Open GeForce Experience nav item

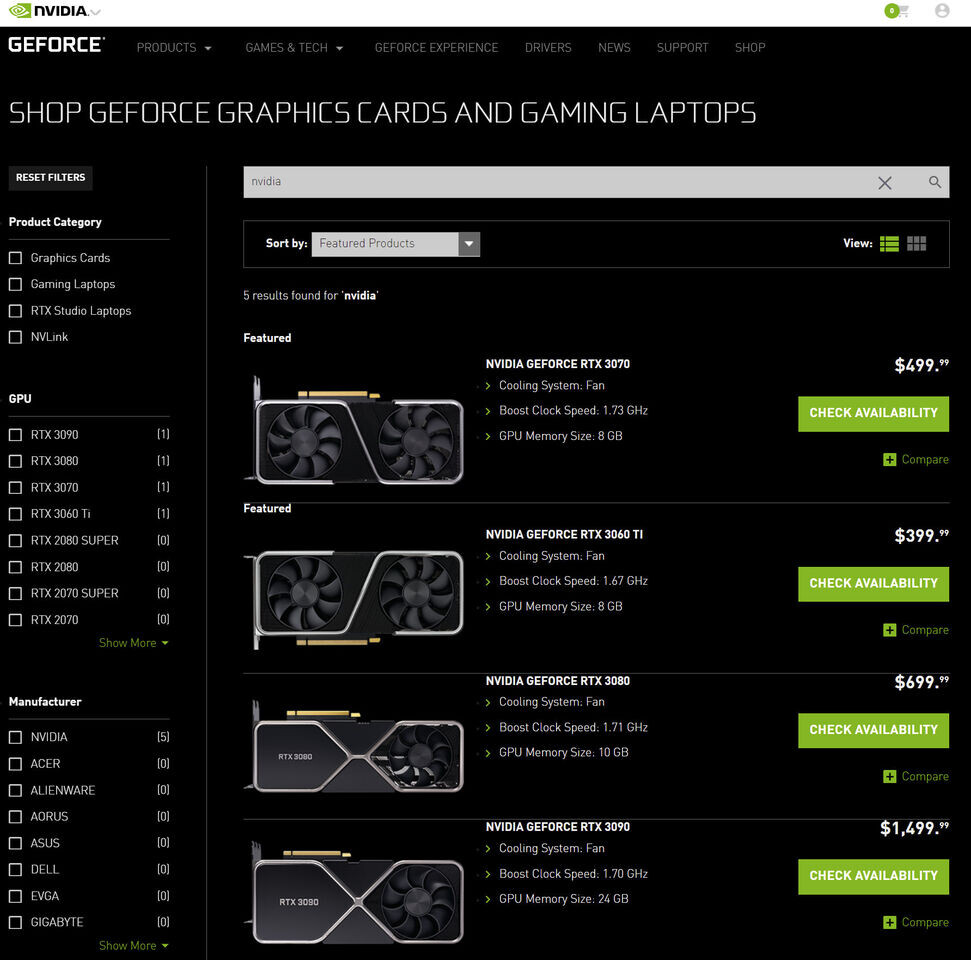[x=436, y=48]
